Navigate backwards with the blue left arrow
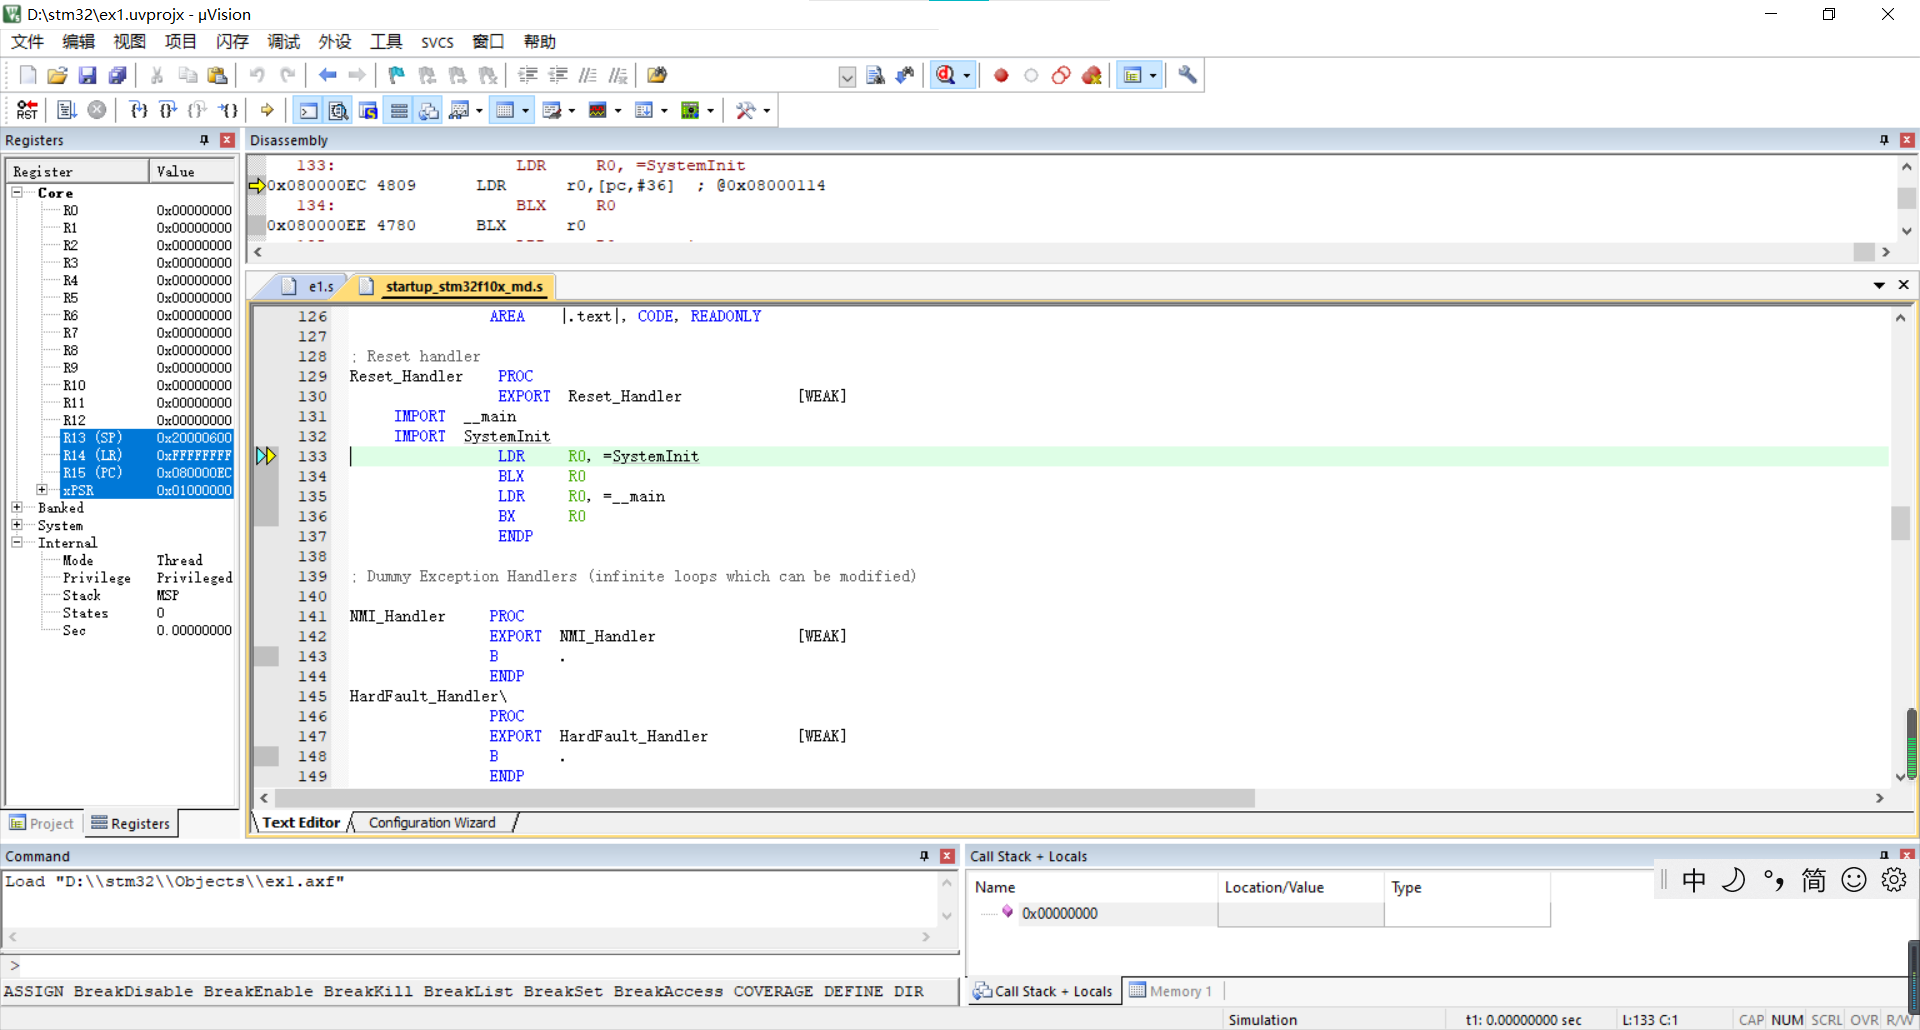The image size is (1920, 1030). tap(327, 75)
